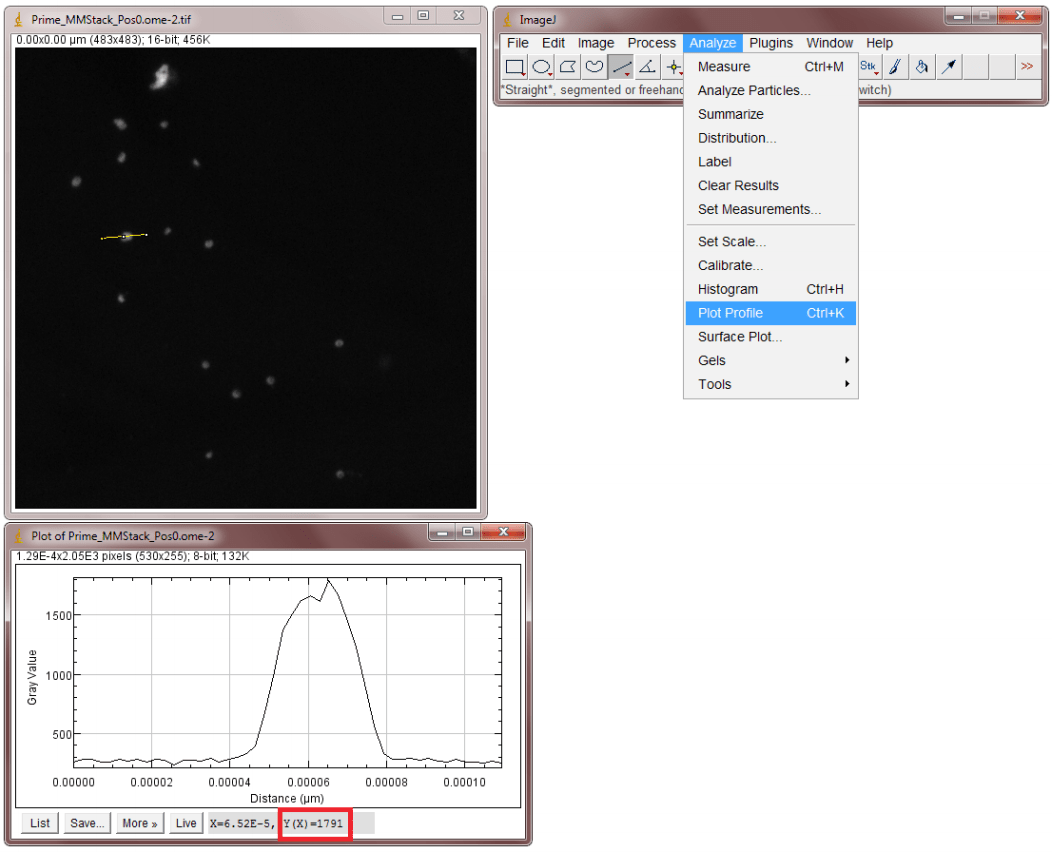Viewport: 1054px width, 853px height.
Task: Select the Straight line tool
Action: click(x=621, y=67)
